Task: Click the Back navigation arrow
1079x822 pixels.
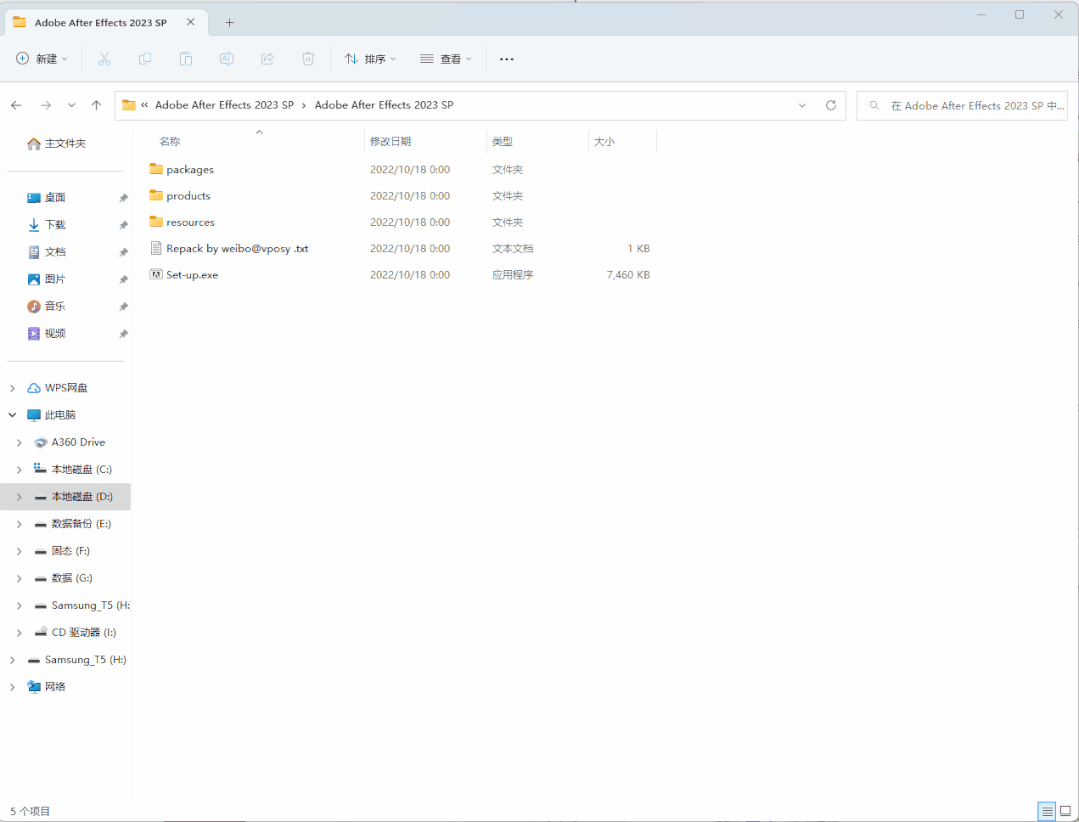Action: (x=16, y=105)
